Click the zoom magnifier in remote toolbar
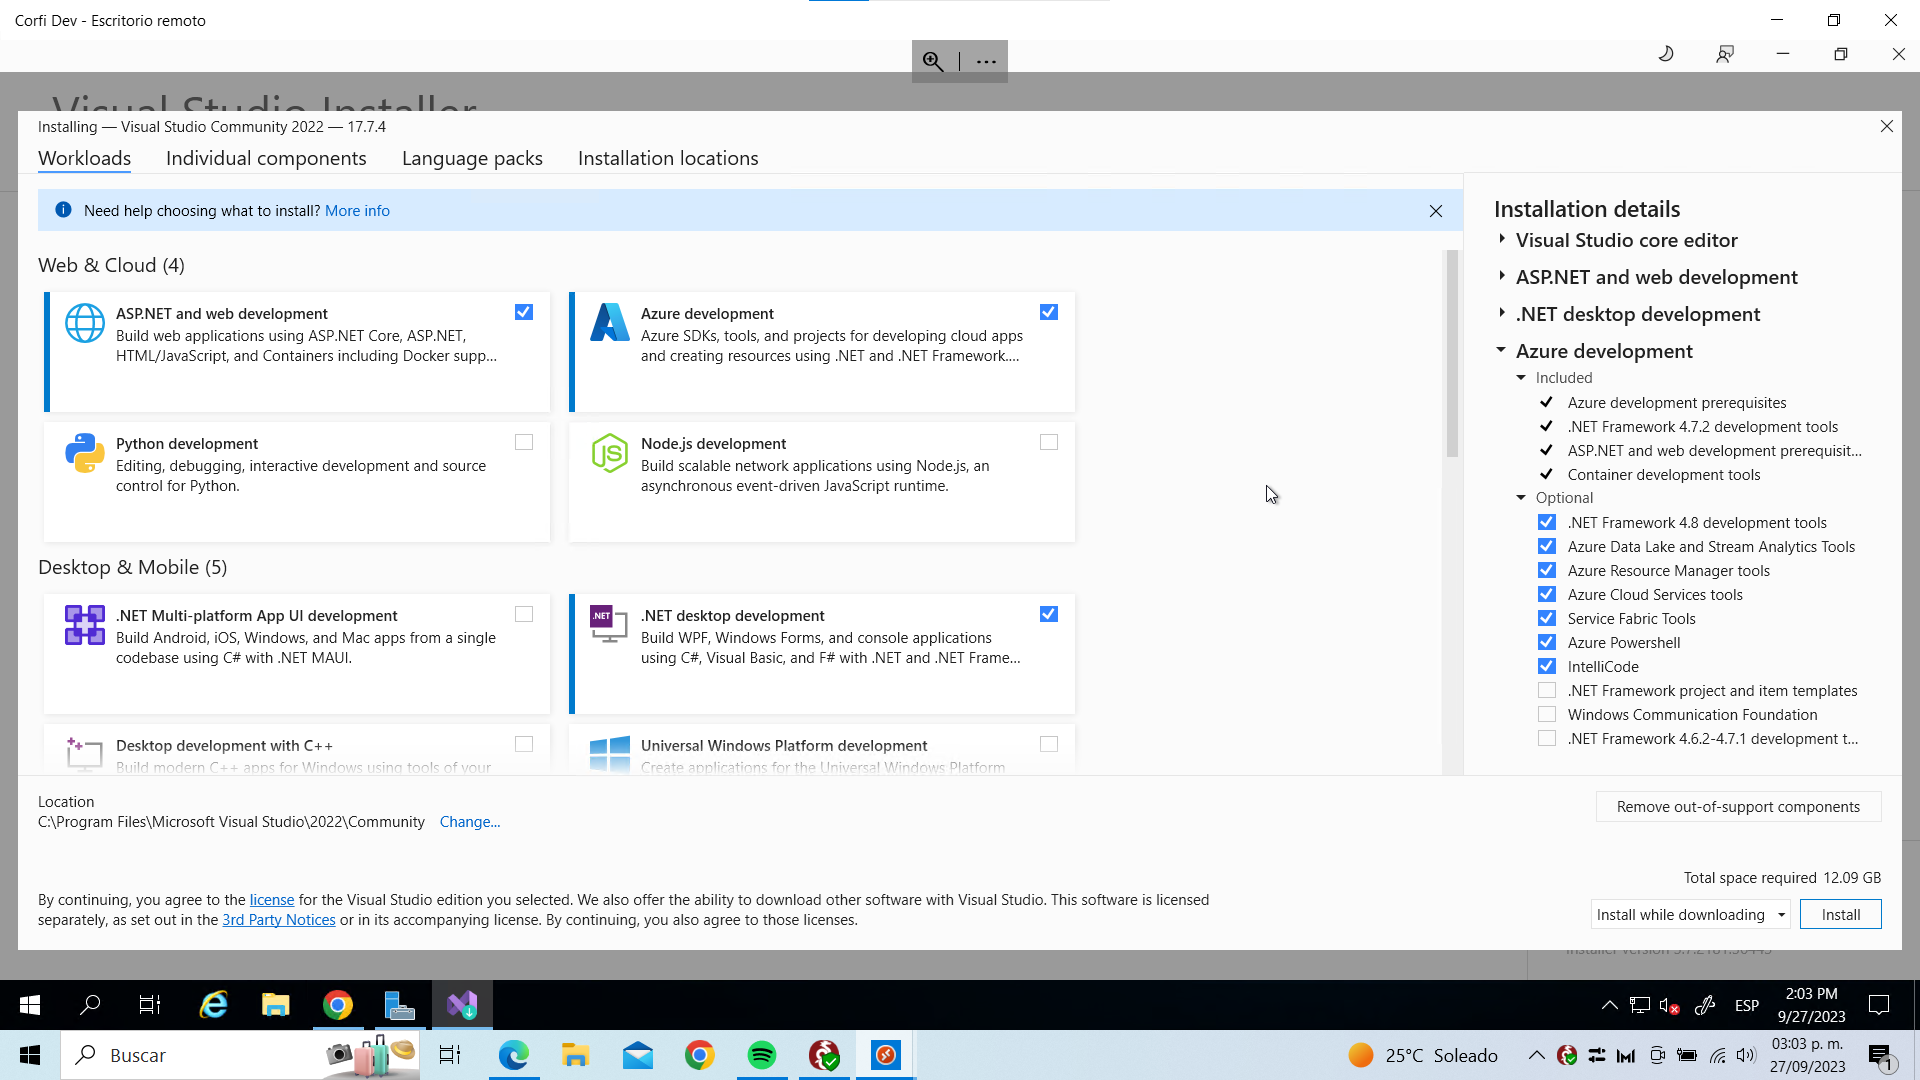This screenshot has height=1080, width=1920. (933, 61)
